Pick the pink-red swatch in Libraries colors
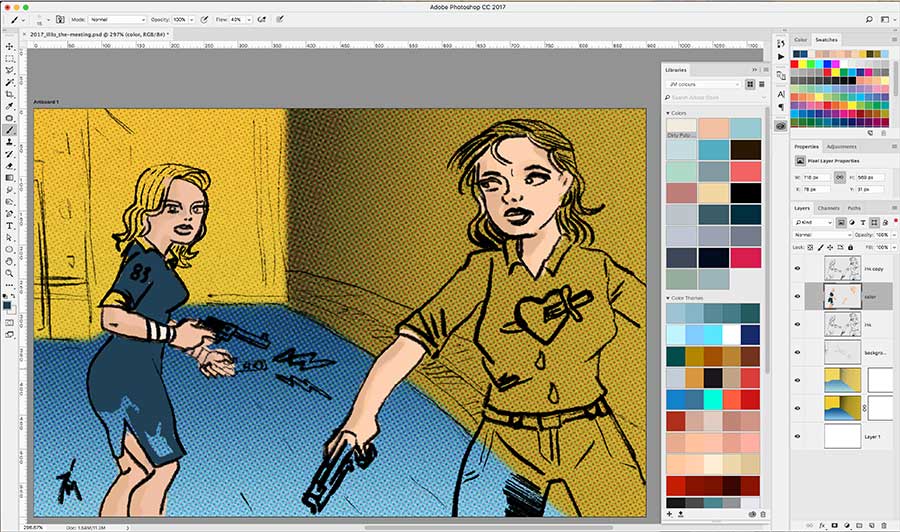This screenshot has width=900, height=532. [x=745, y=257]
